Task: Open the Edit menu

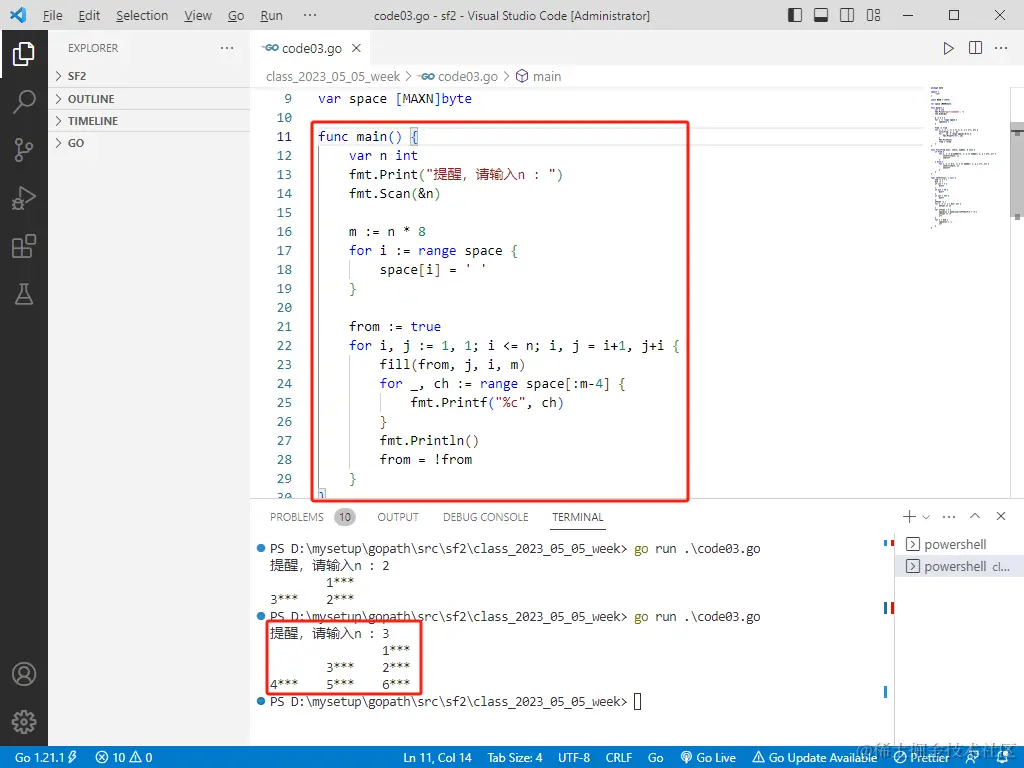Action: 89,15
